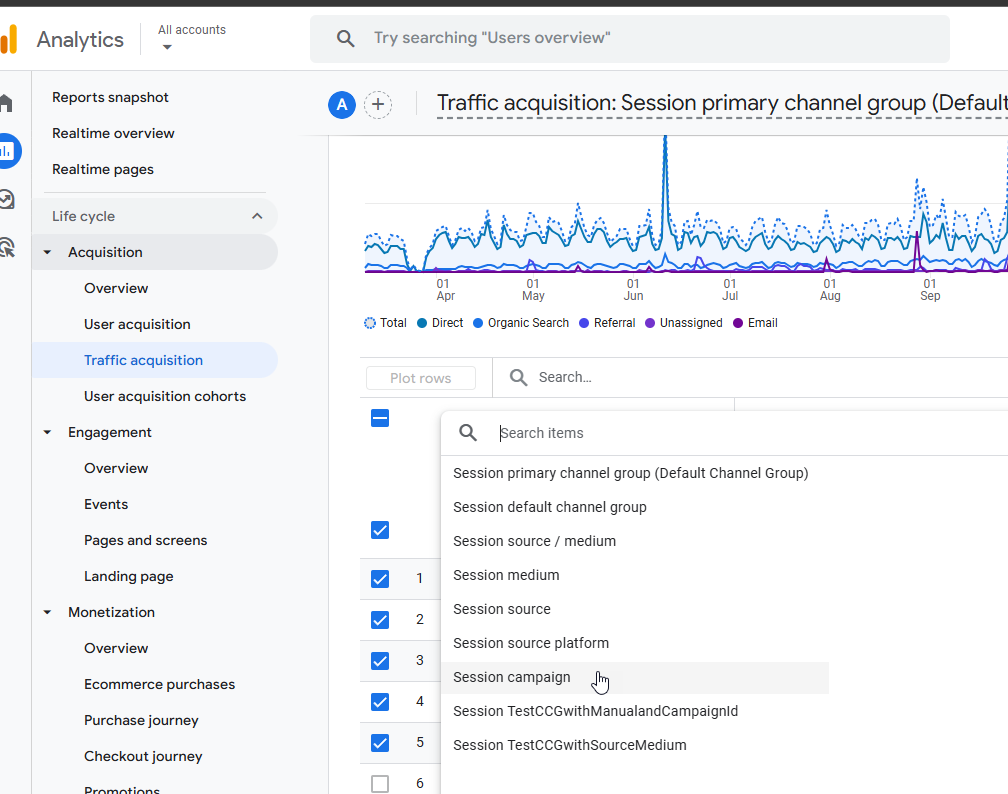
Task: Open Reports snapshot
Action: (x=110, y=97)
